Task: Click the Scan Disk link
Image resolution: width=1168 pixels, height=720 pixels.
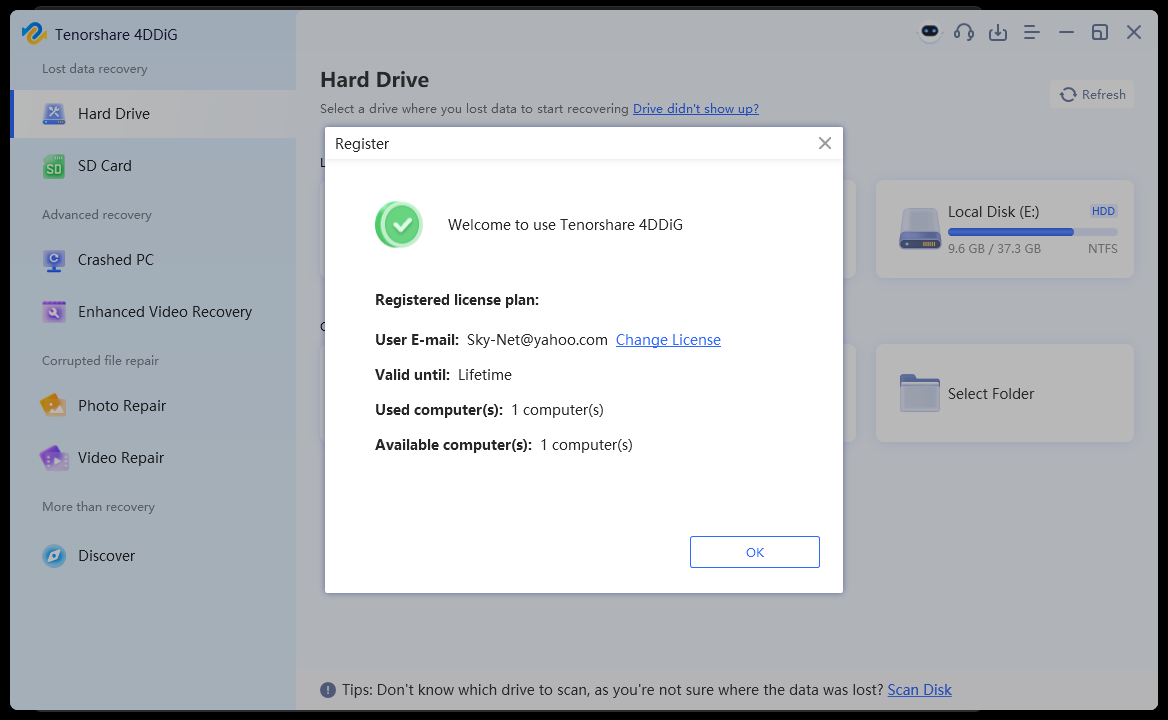Action: coord(919,690)
